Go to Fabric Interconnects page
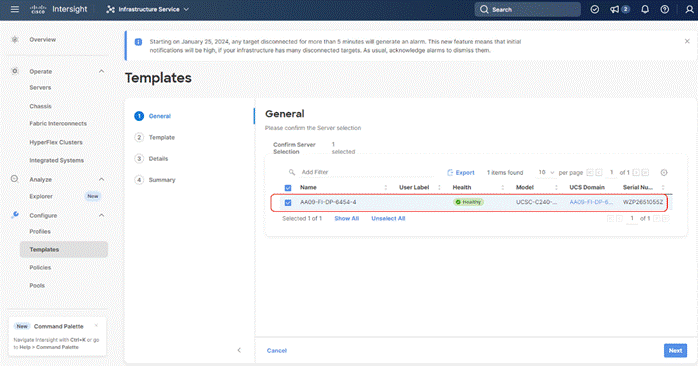The image size is (698, 366). pos(58,123)
